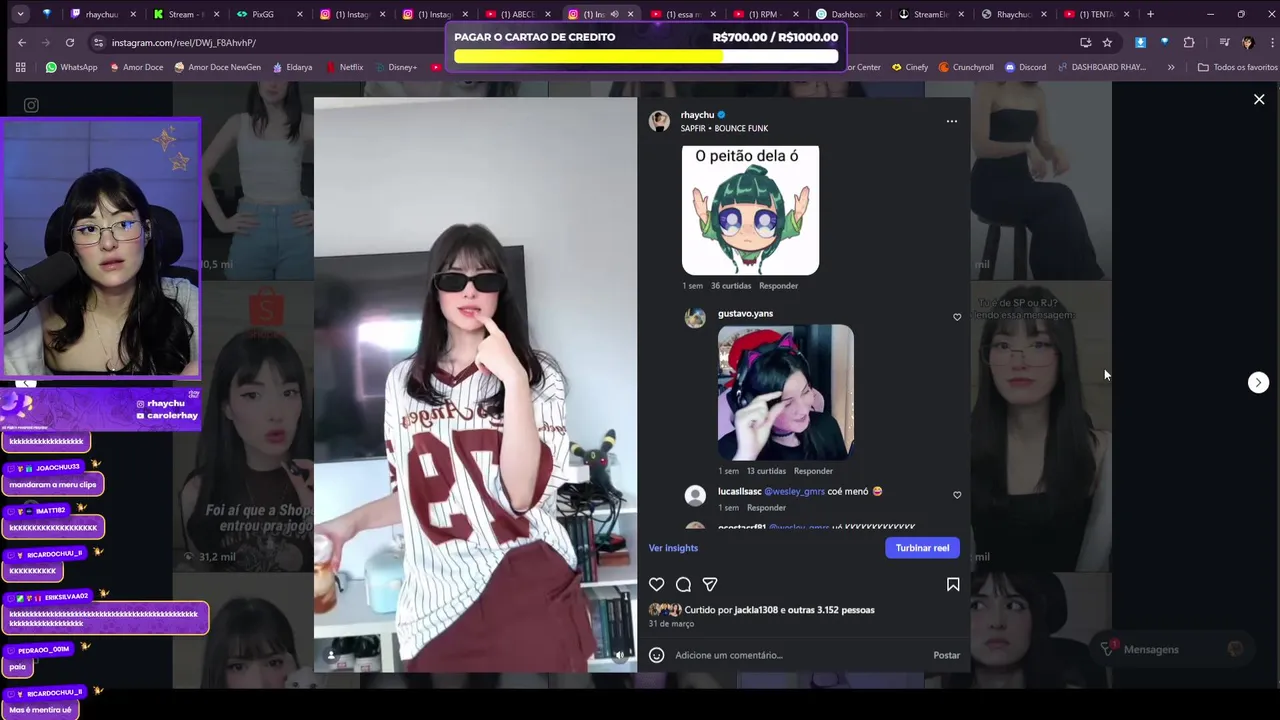1280x720 pixels.
Task: Open the browser extensions puzzle icon
Action: coord(1189,42)
